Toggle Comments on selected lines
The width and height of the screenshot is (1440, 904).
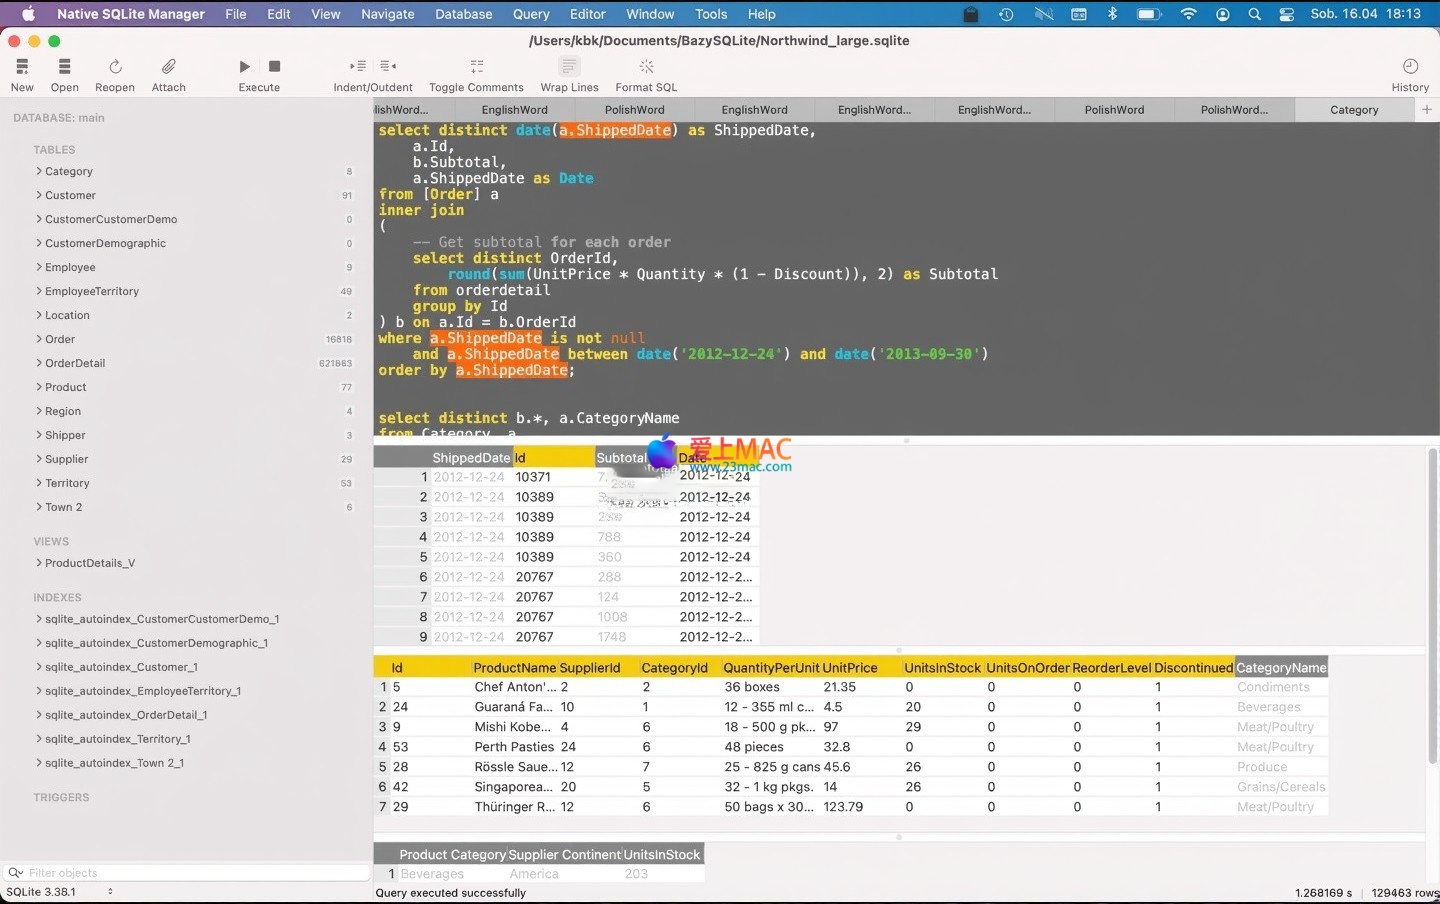pyautogui.click(x=476, y=67)
